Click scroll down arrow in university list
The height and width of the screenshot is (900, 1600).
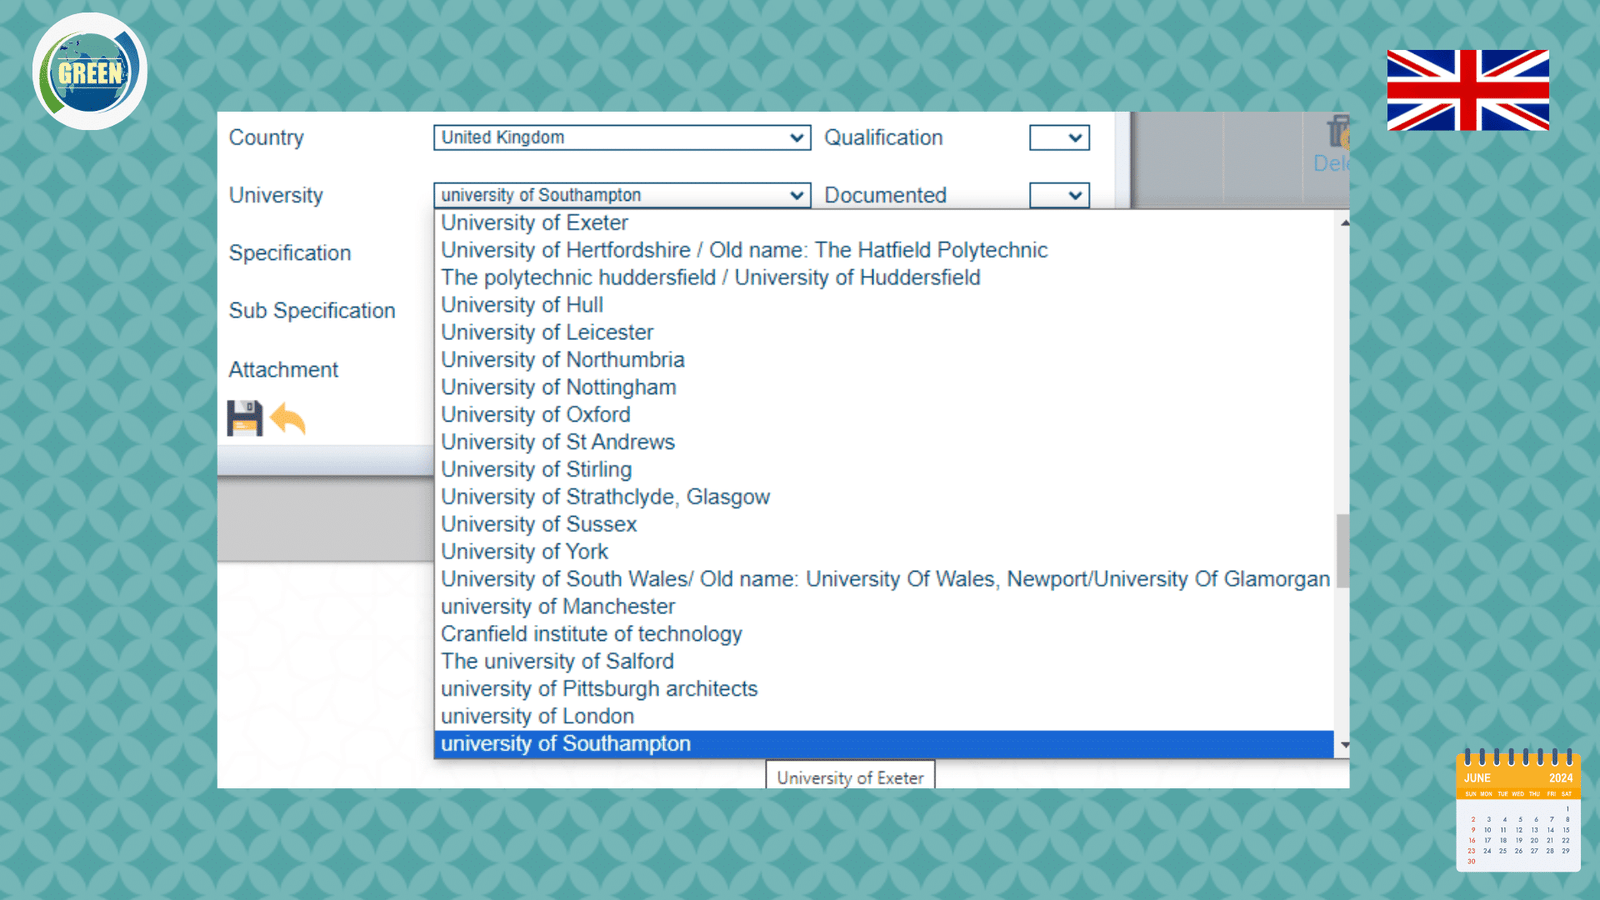pos(1344,745)
